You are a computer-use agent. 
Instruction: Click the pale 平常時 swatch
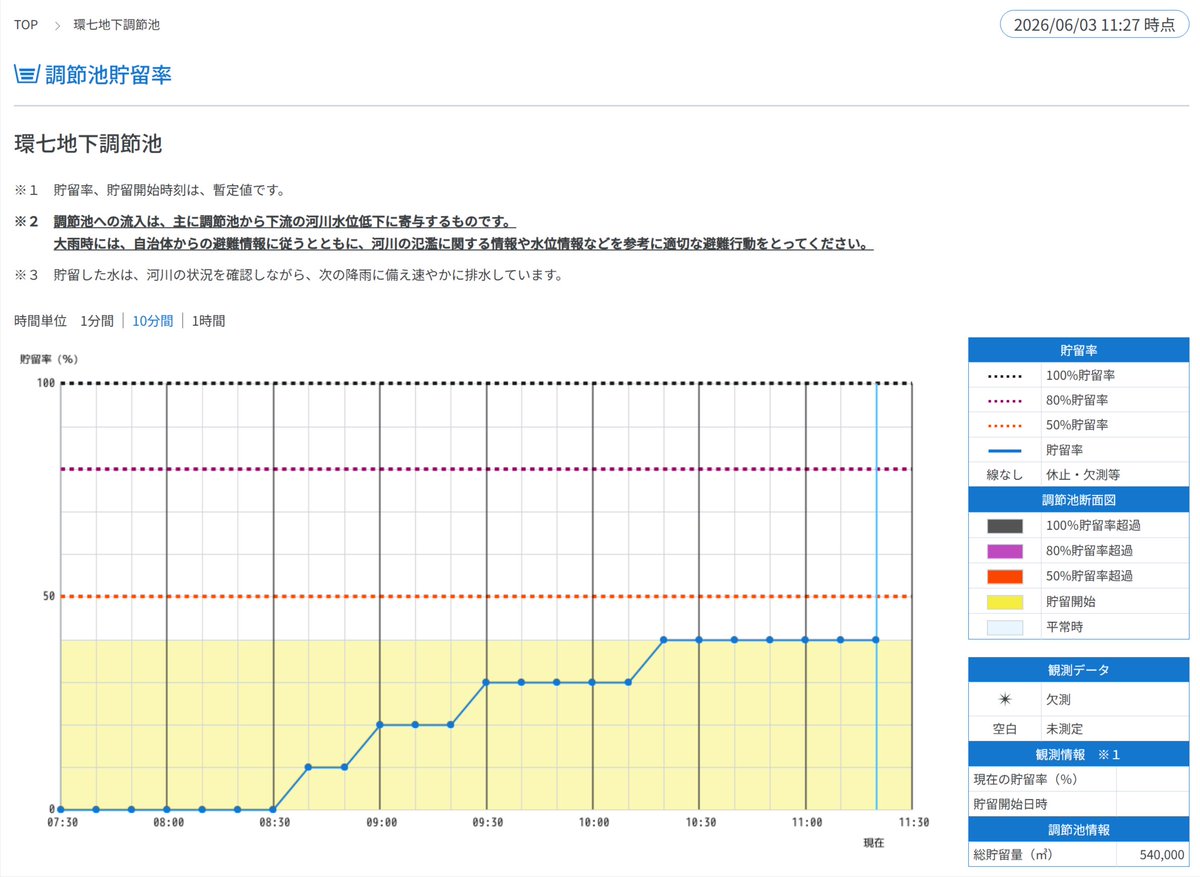tap(1004, 627)
